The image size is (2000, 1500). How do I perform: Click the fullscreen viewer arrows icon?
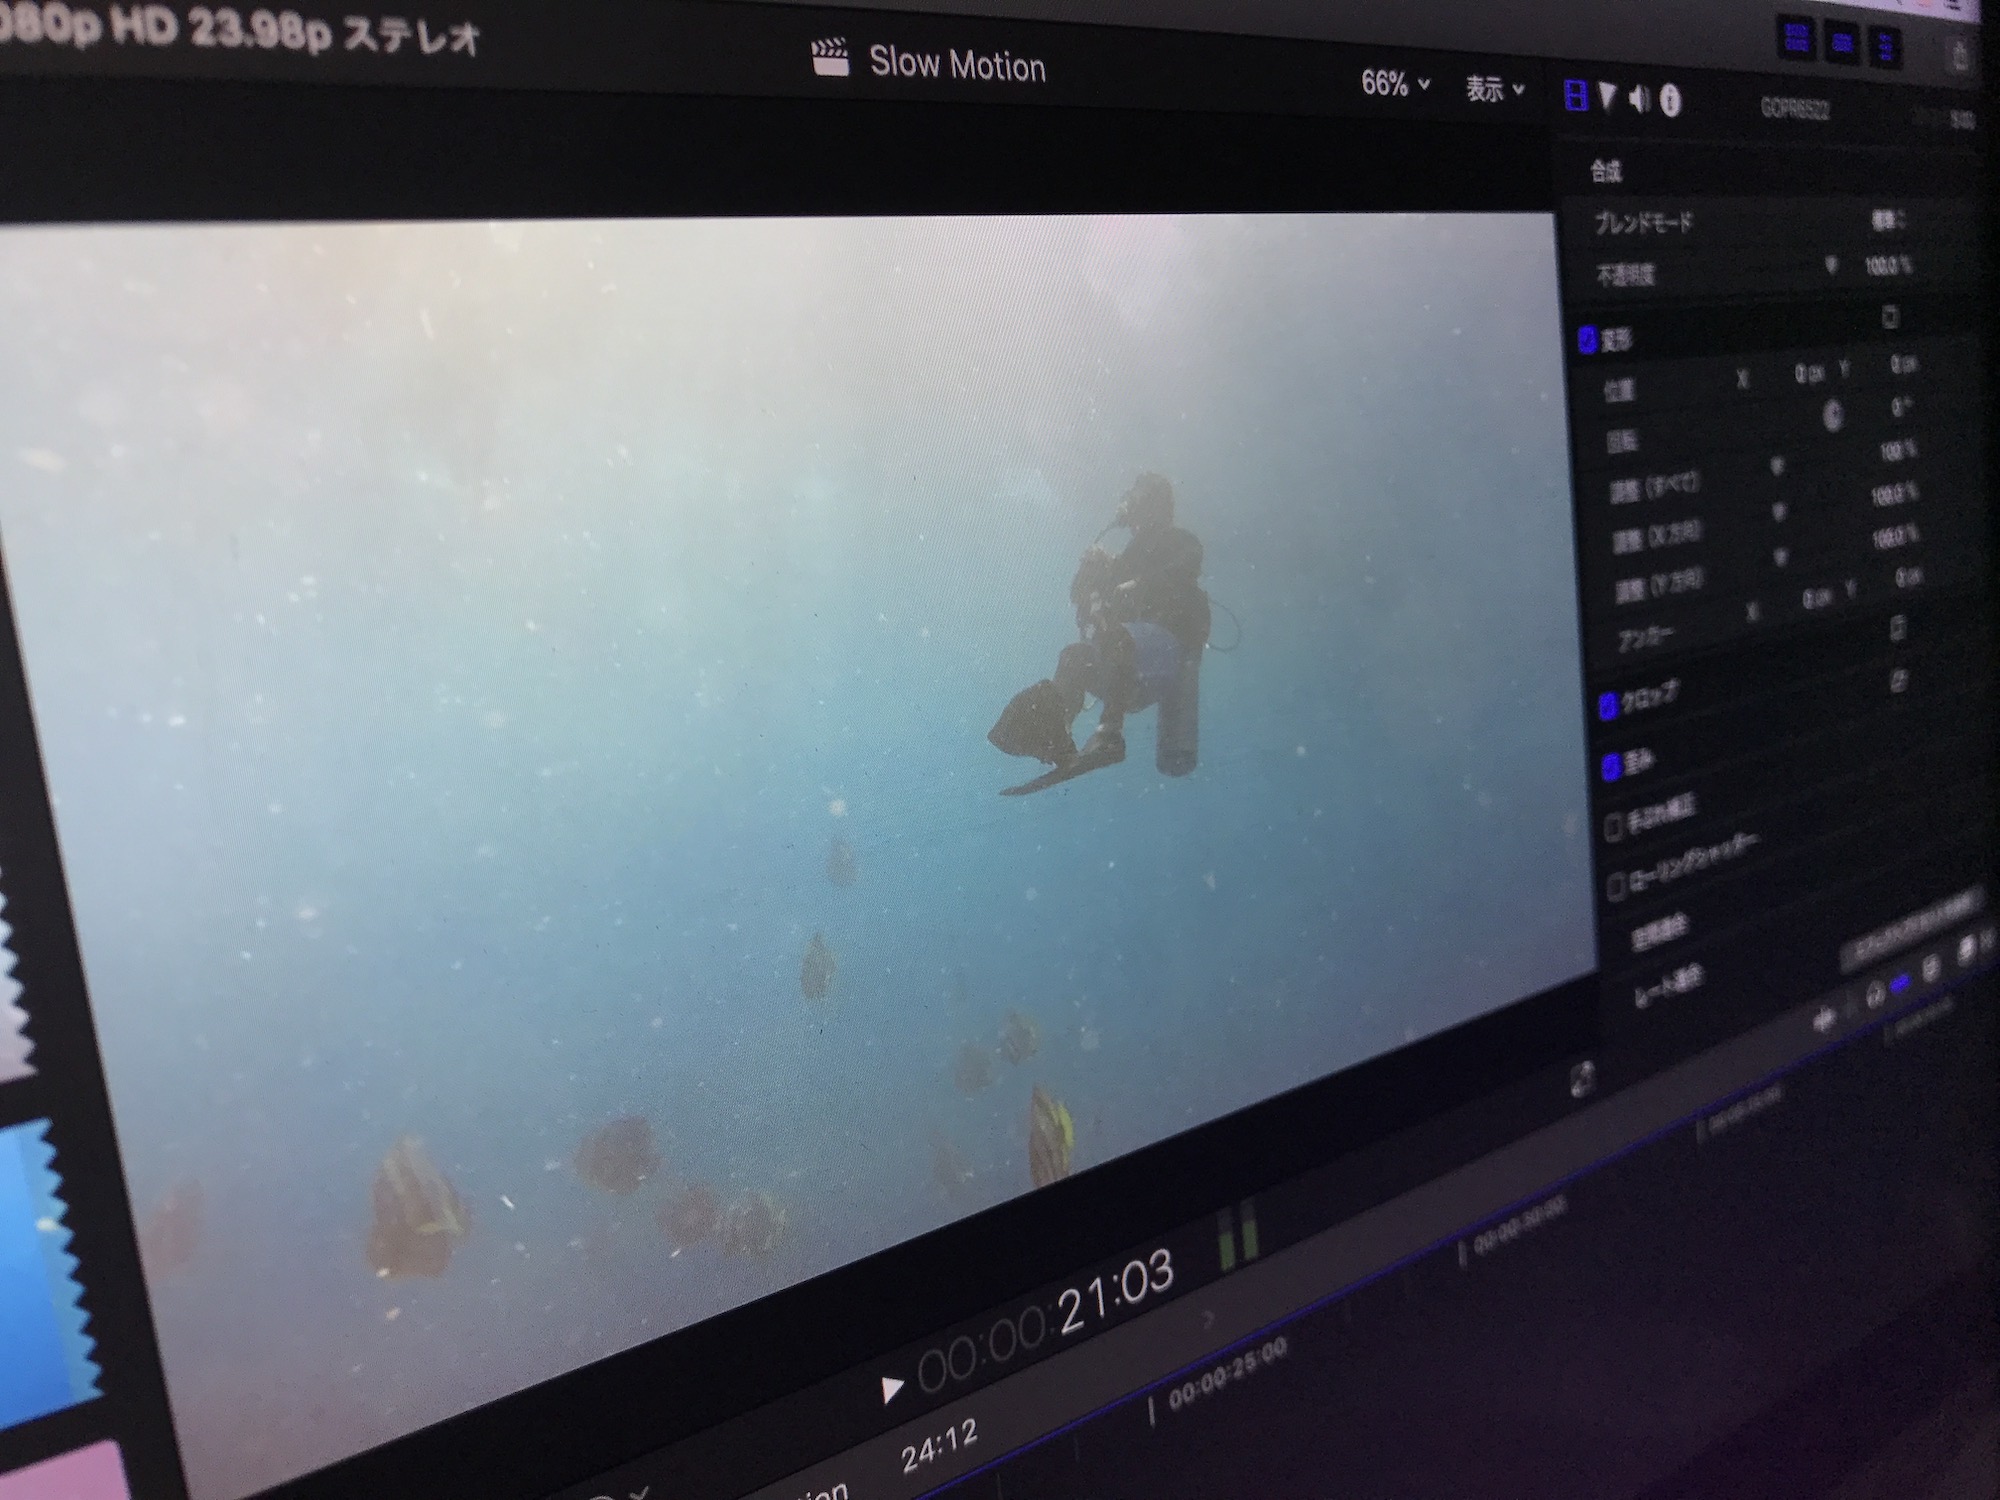pyautogui.click(x=1581, y=1079)
